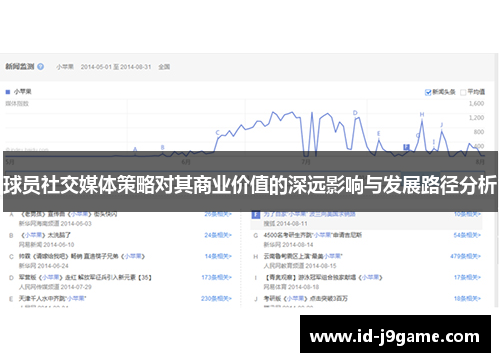The height and width of the screenshot is (362, 500).
Task: Open the help icon beside 新闻监测
Action: pos(40,66)
